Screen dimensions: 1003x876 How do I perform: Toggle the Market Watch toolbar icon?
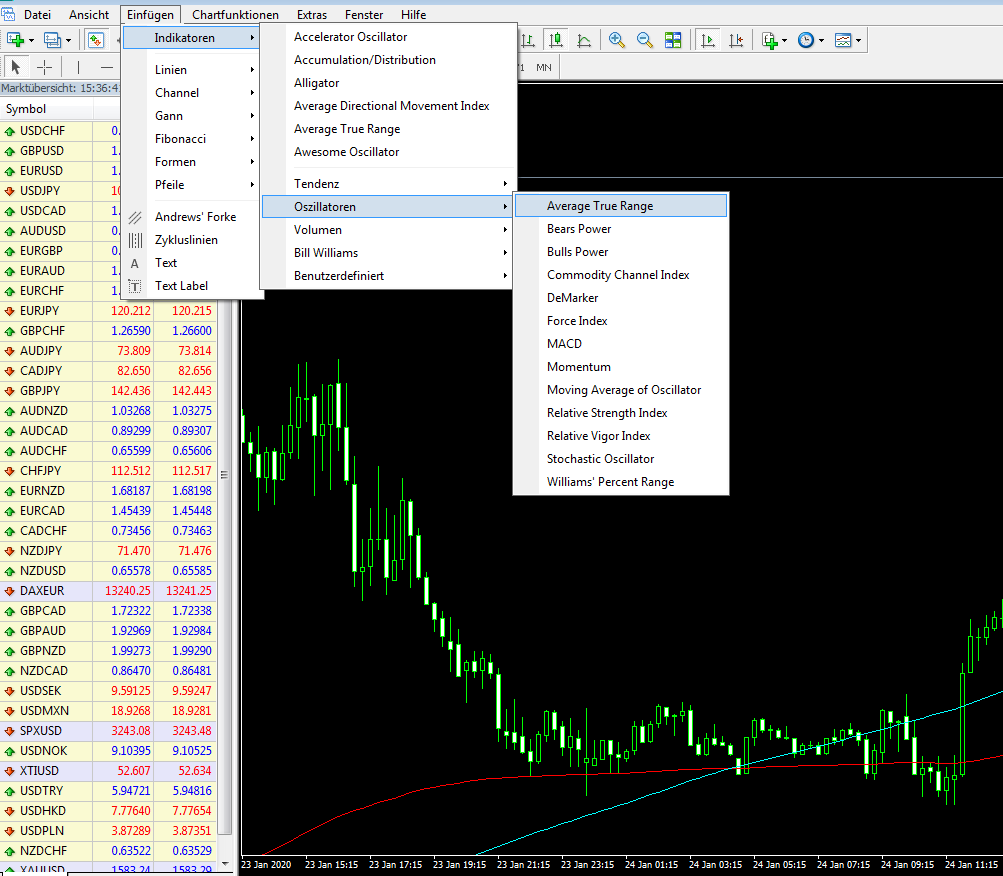[96, 40]
